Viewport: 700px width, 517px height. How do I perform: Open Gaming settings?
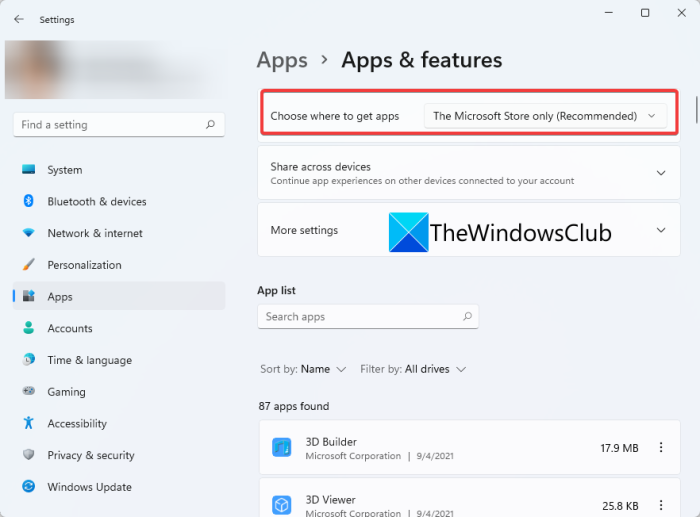119,392
